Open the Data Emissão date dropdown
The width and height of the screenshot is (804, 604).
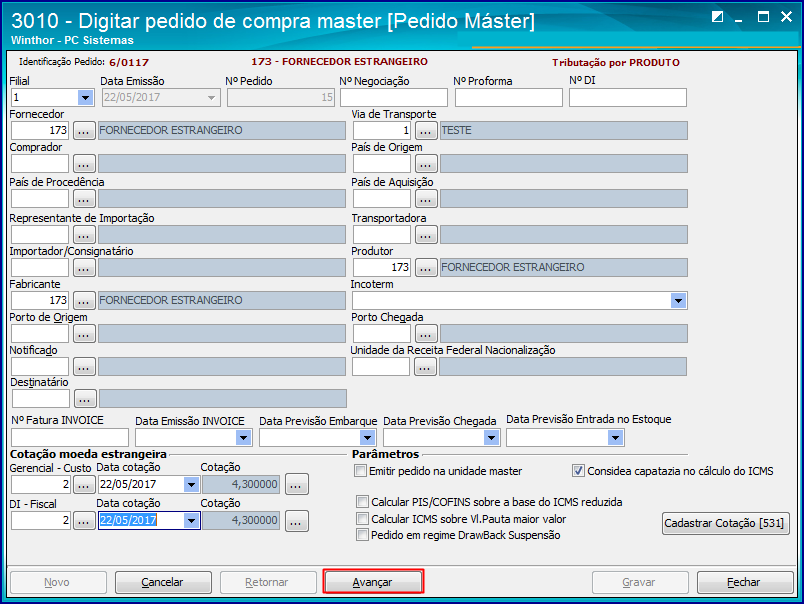pos(211,97)
